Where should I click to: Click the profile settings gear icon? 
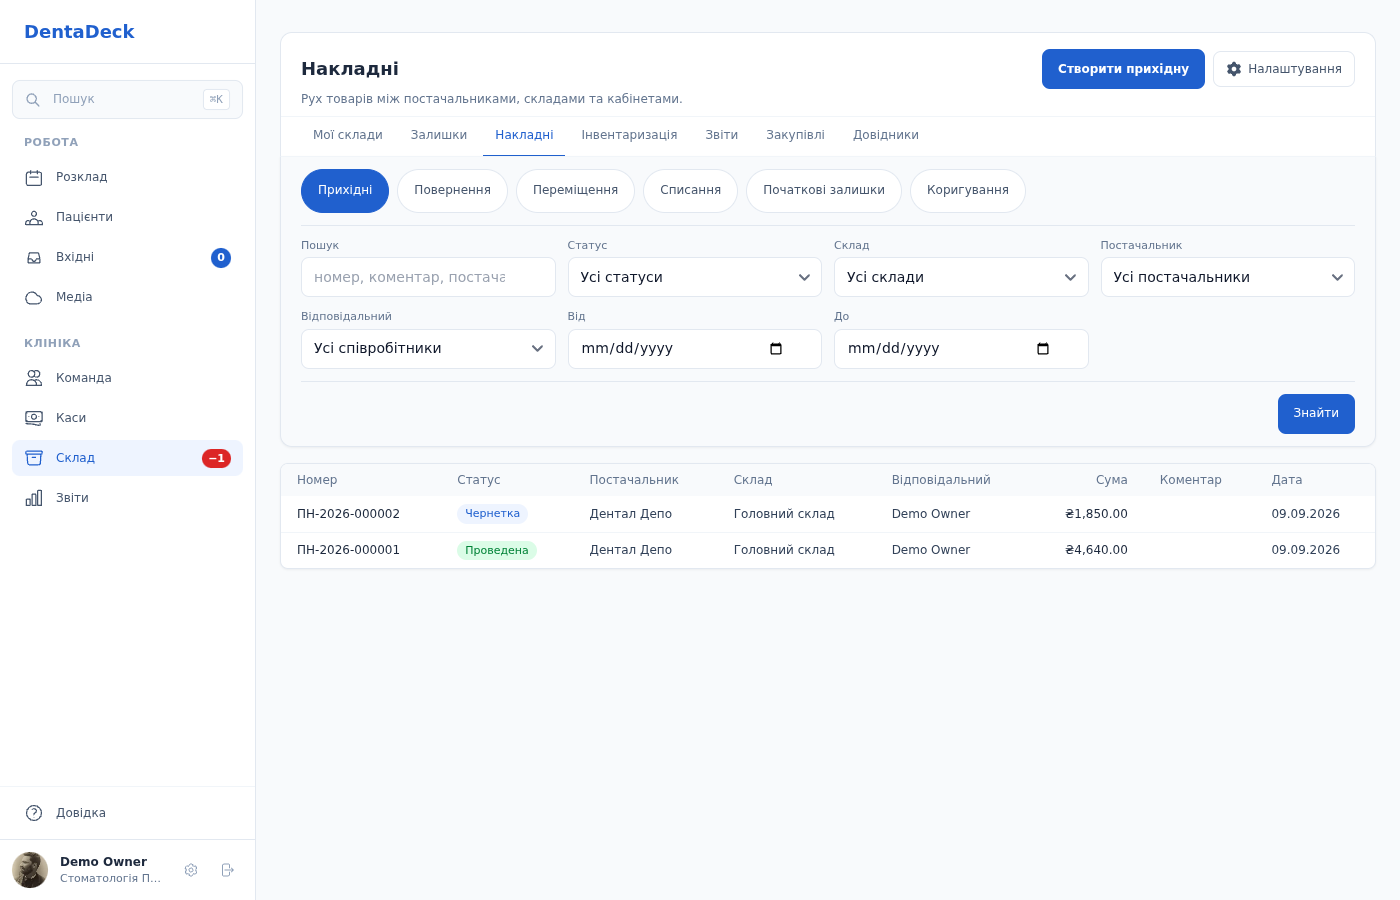tap(191, 870)
